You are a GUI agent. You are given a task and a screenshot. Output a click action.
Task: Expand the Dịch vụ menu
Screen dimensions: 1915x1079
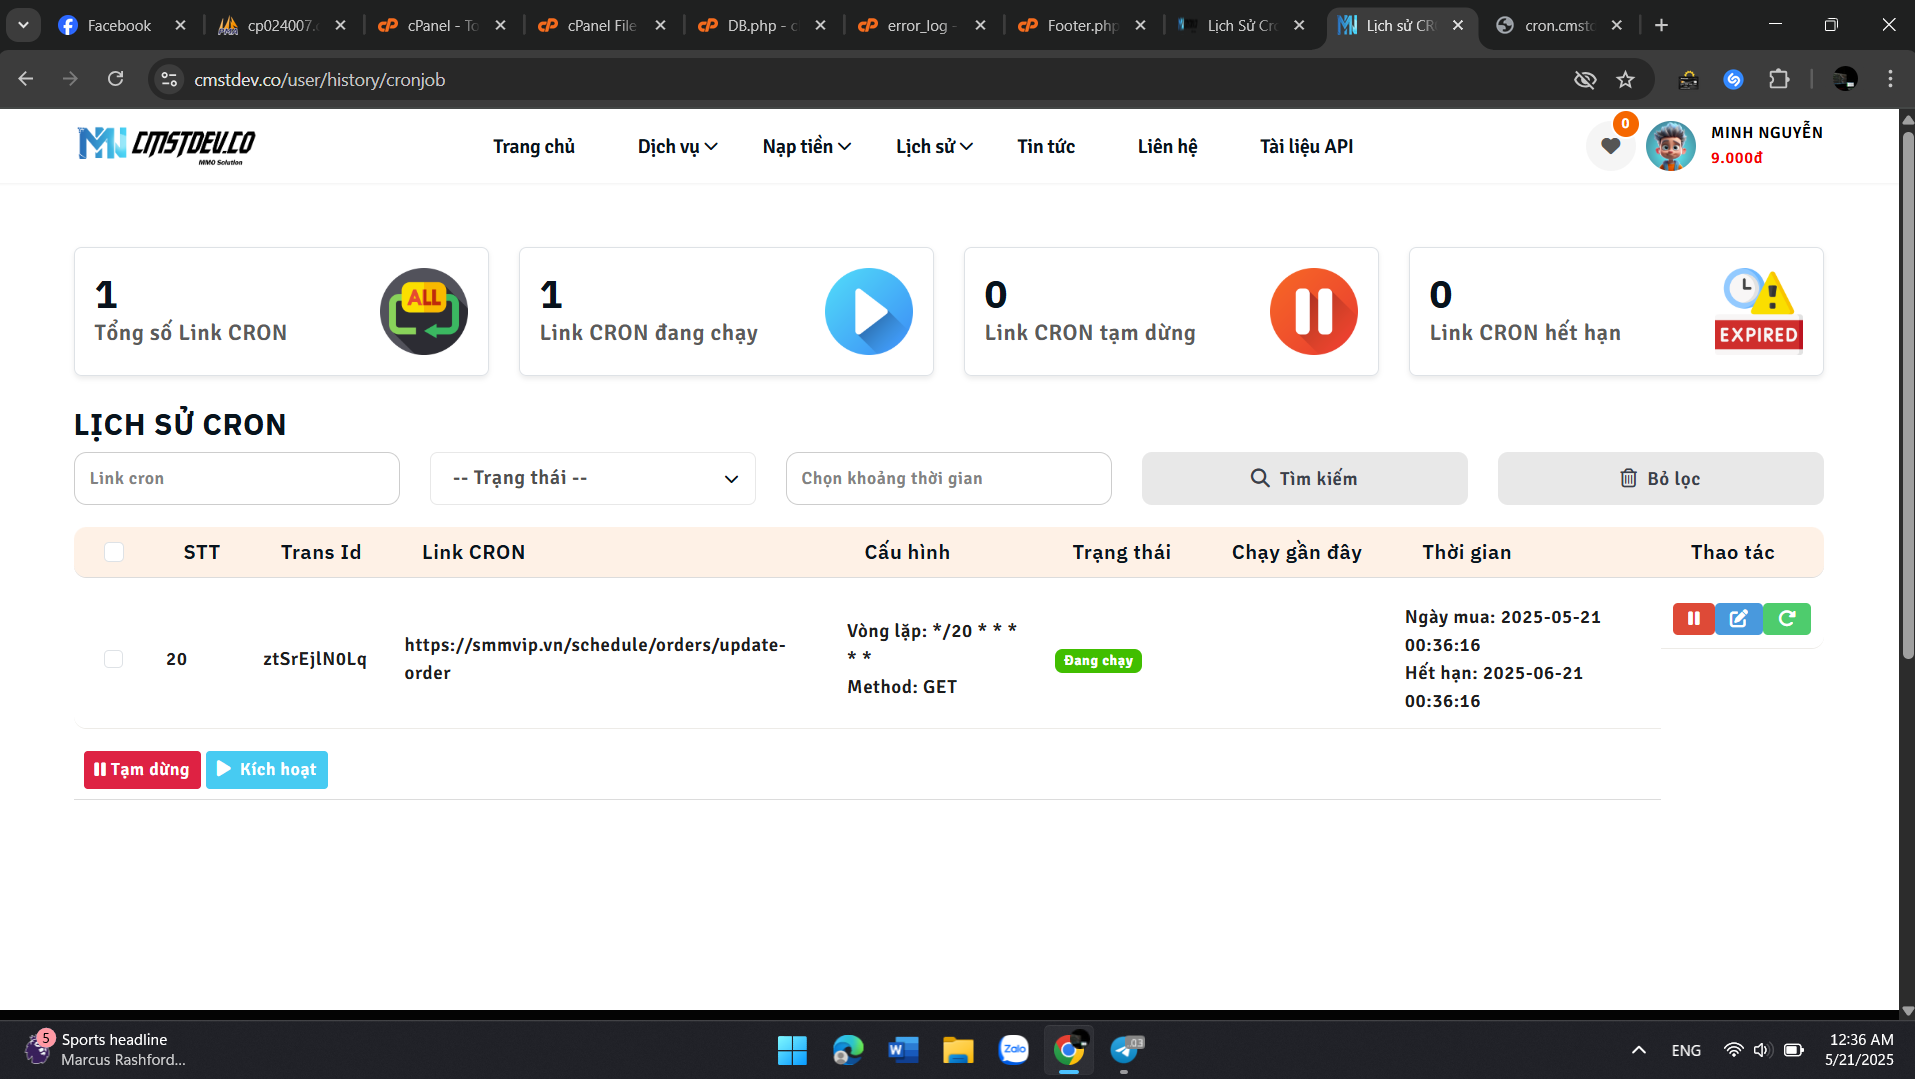click(x=677, y=147)
